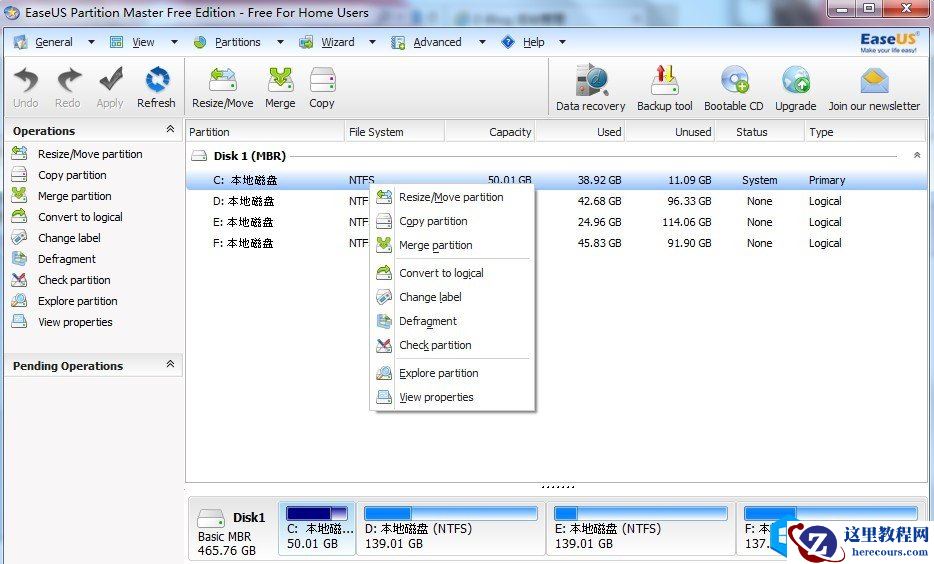Click Check partition icon in Operations panel
934x564 pixels.
click(19, 279)
